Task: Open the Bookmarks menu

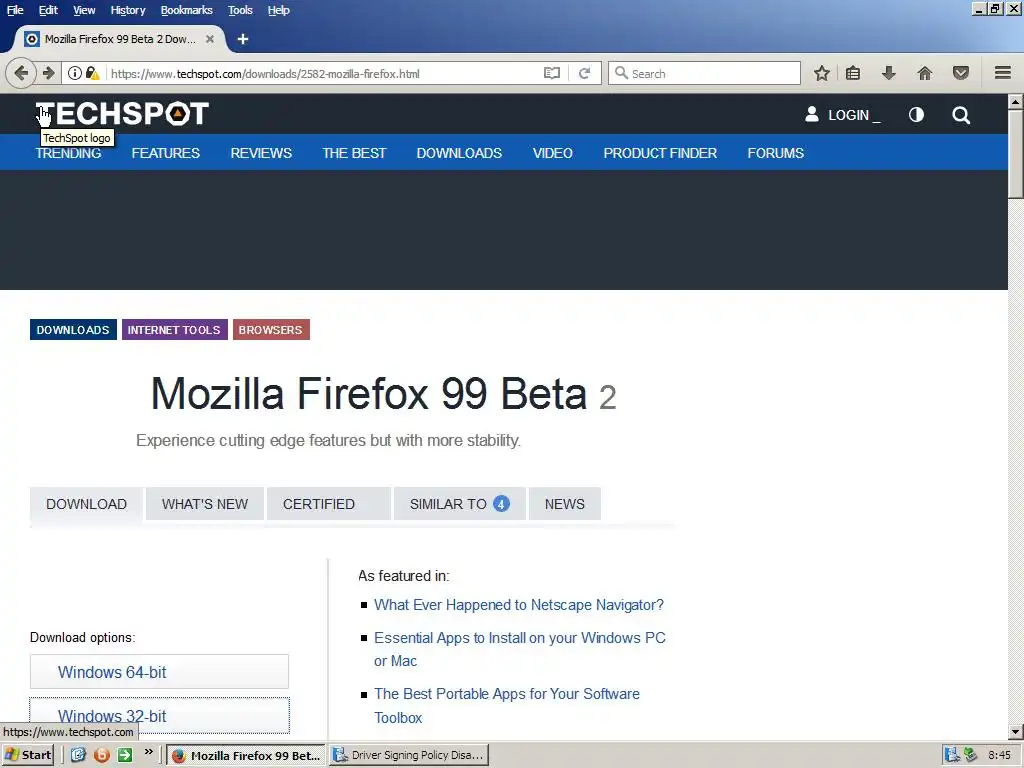Action: click(186, 10)
